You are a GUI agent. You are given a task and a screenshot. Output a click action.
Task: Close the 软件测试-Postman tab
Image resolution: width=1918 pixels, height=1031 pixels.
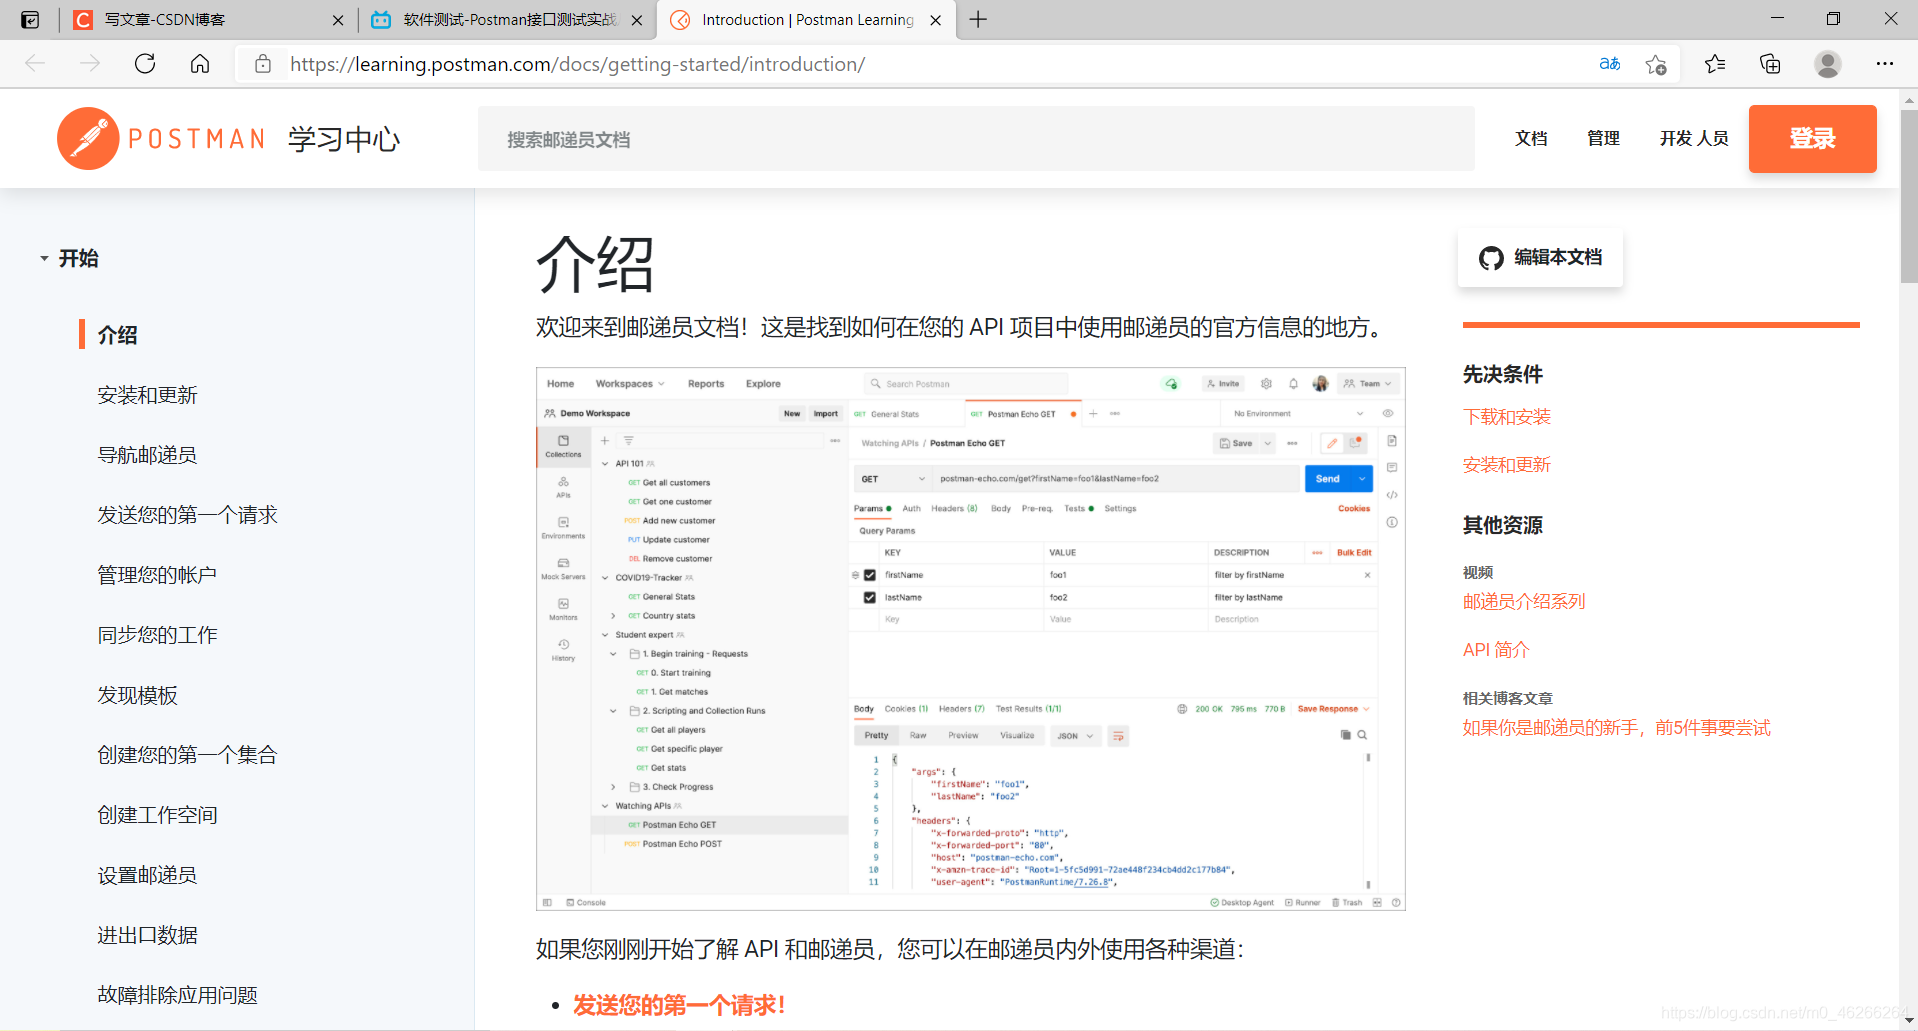click(x=637, y=20)
